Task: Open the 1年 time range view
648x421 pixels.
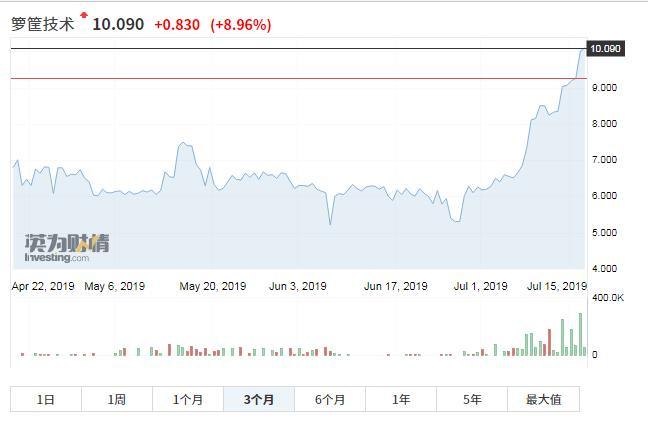Action: pos(401,399)
